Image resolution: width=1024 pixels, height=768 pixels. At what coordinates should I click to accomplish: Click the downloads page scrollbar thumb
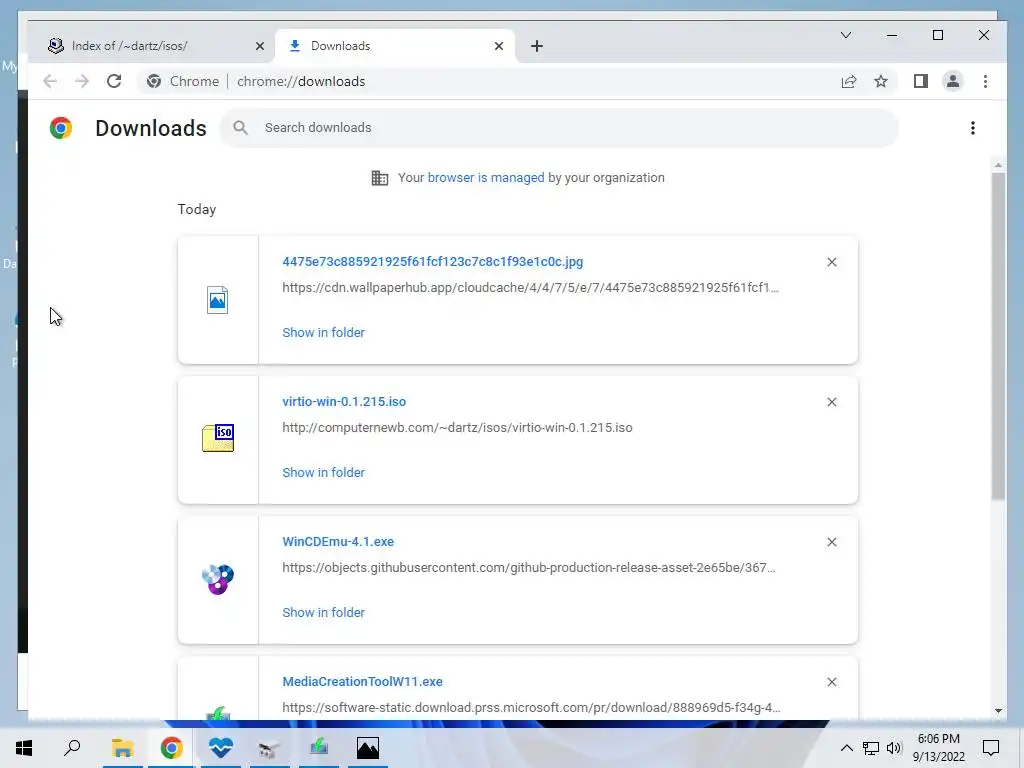pyautogui.click(x=998, y=336)
